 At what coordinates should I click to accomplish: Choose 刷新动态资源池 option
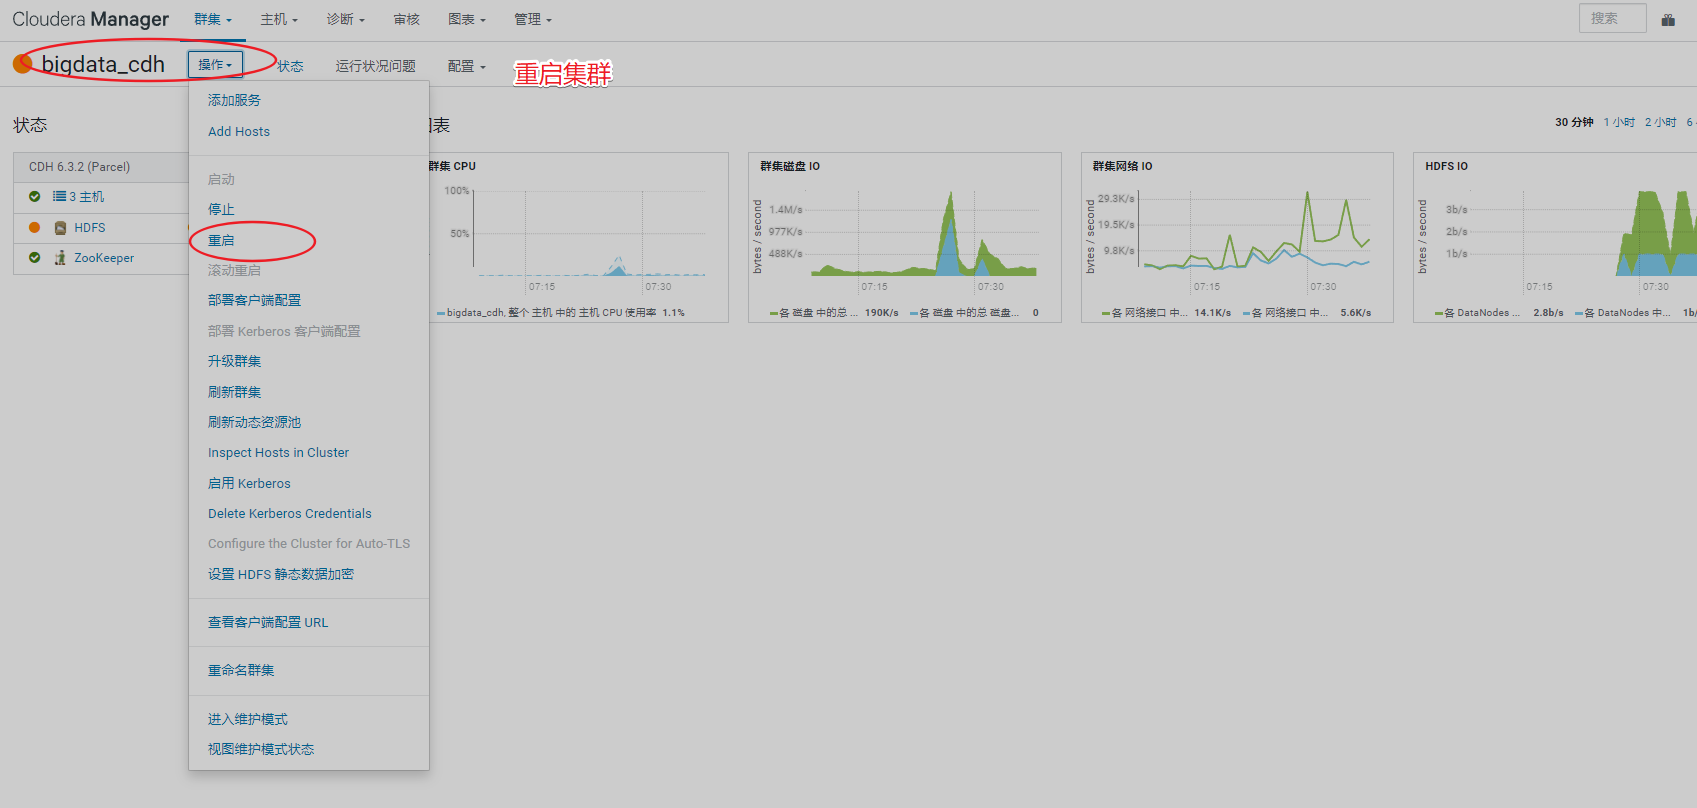(x=254, y=422)
